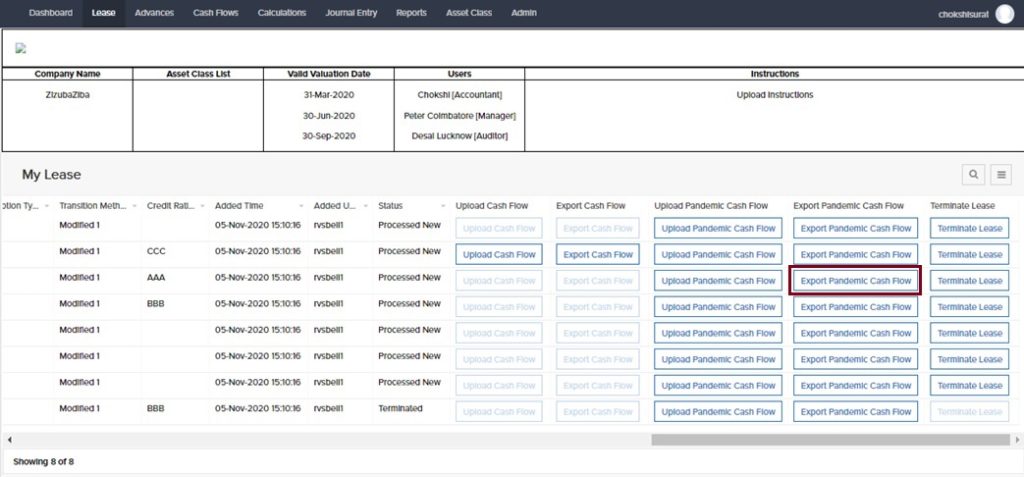Click the user avatar next to chokshisurat
Screen dimensions: 1024x477
pos(1004,13)
